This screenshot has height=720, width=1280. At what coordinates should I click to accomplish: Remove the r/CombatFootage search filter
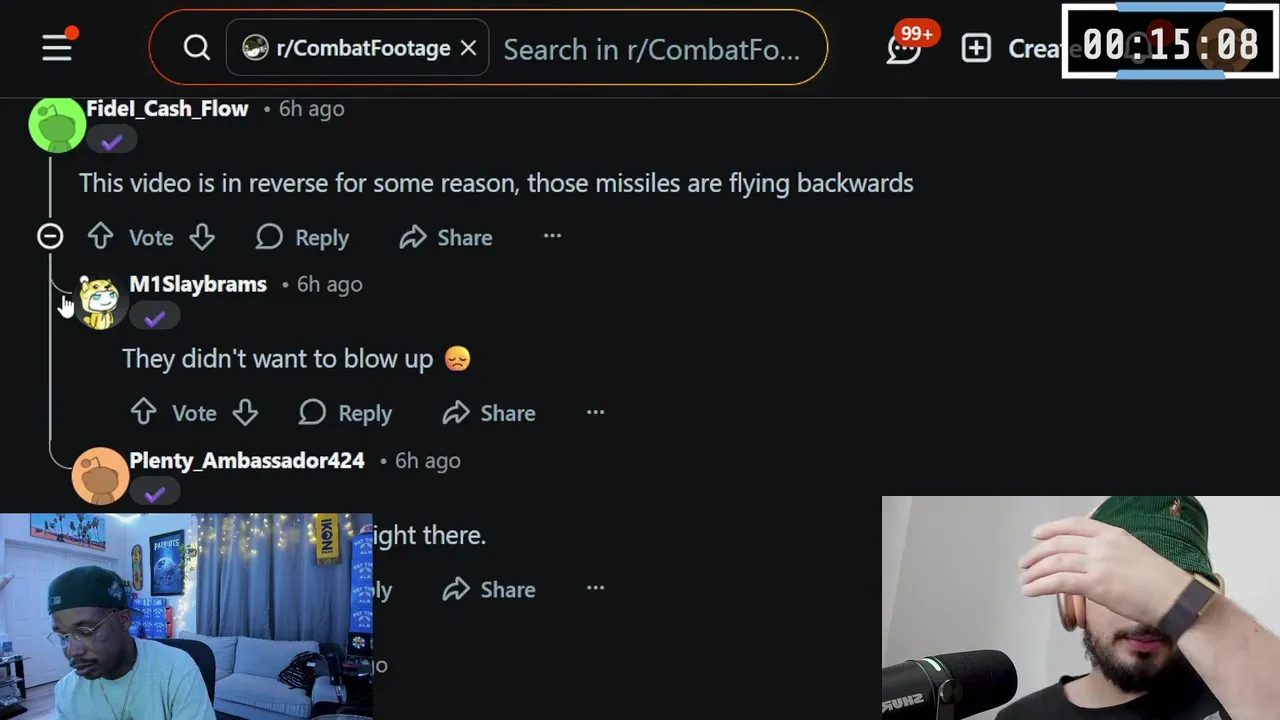coord(468,48)
